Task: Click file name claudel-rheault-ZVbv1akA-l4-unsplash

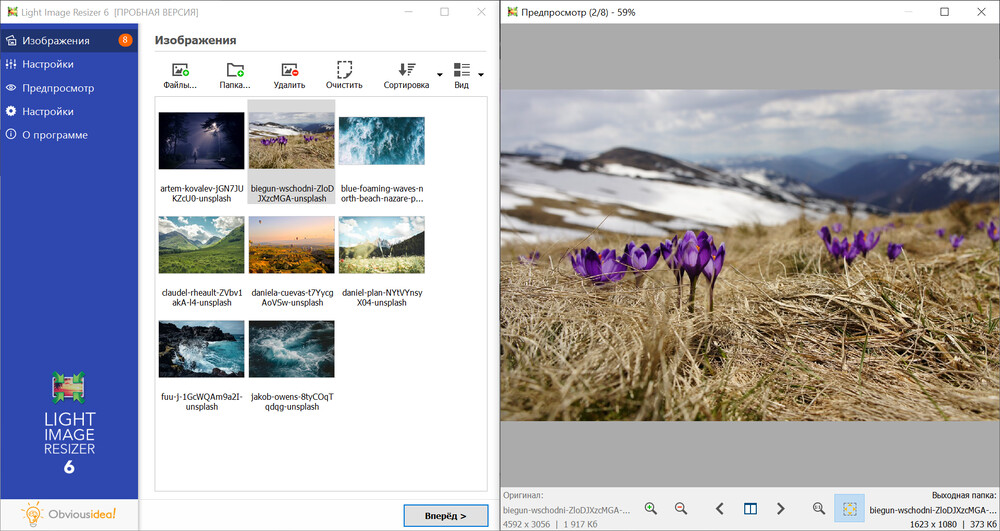Action: (201, 298)
